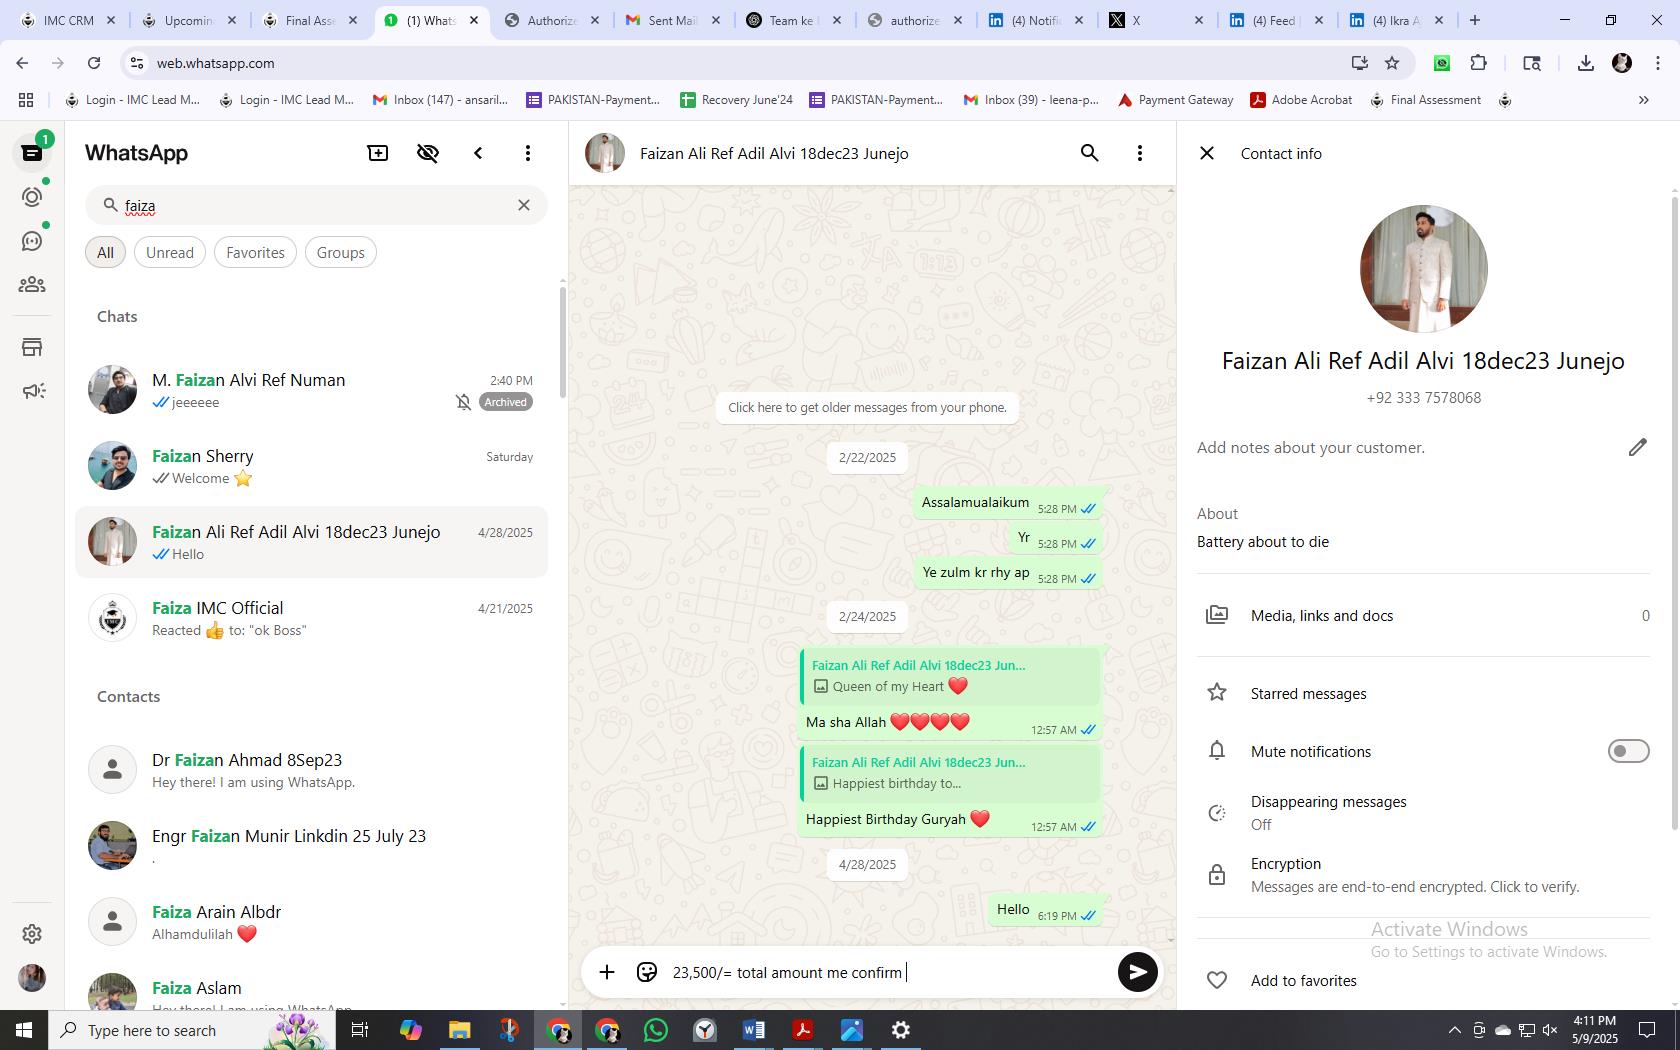Edit customer notes with the pencil icon
Screen dimensions: 1680x1050
(x=1637, y=447)
